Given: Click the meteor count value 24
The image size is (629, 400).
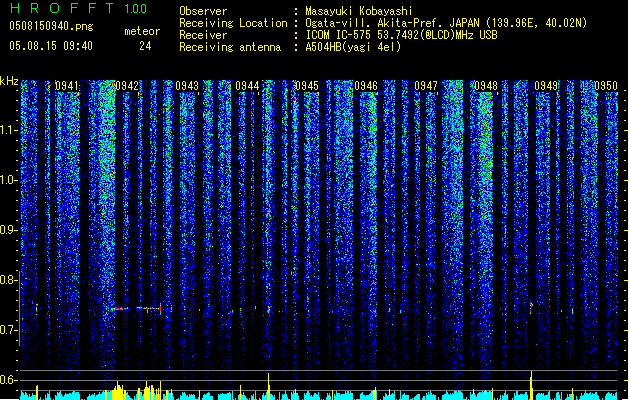Looking at the screenshot, I should pyautogui.click(x=145, y=46).
